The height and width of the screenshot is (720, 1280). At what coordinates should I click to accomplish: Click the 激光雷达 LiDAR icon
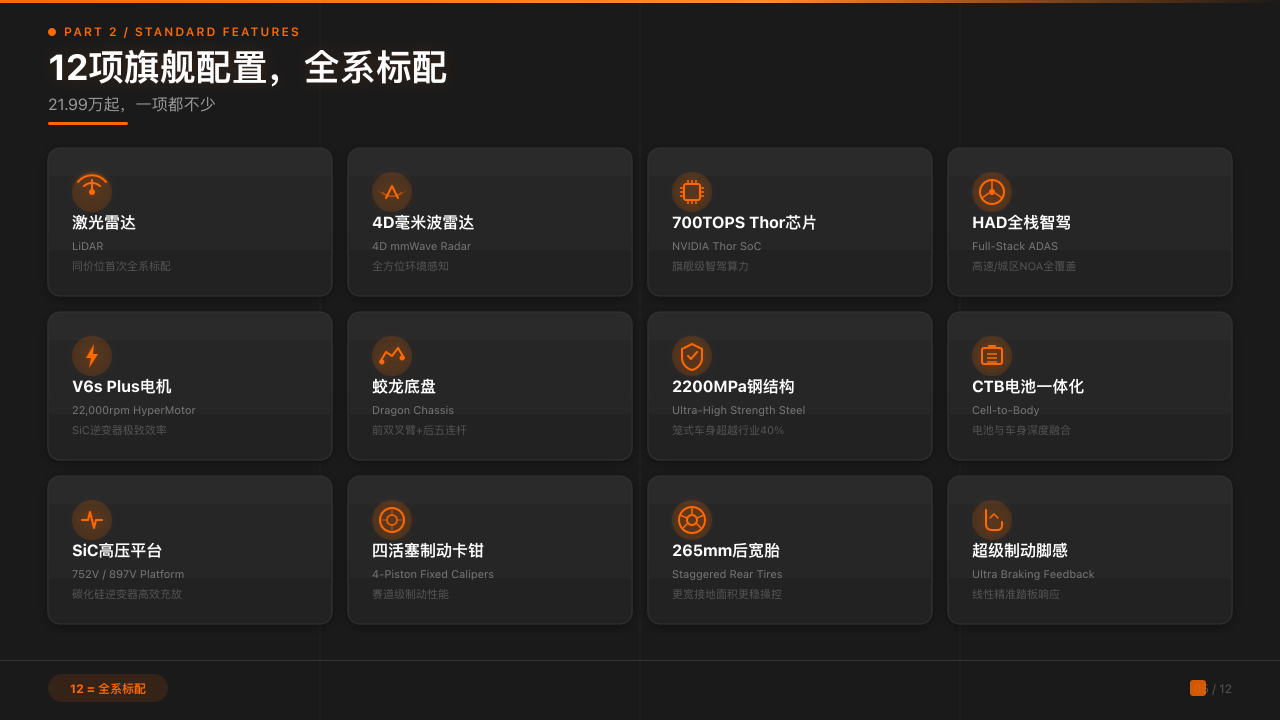click(92, 191)
